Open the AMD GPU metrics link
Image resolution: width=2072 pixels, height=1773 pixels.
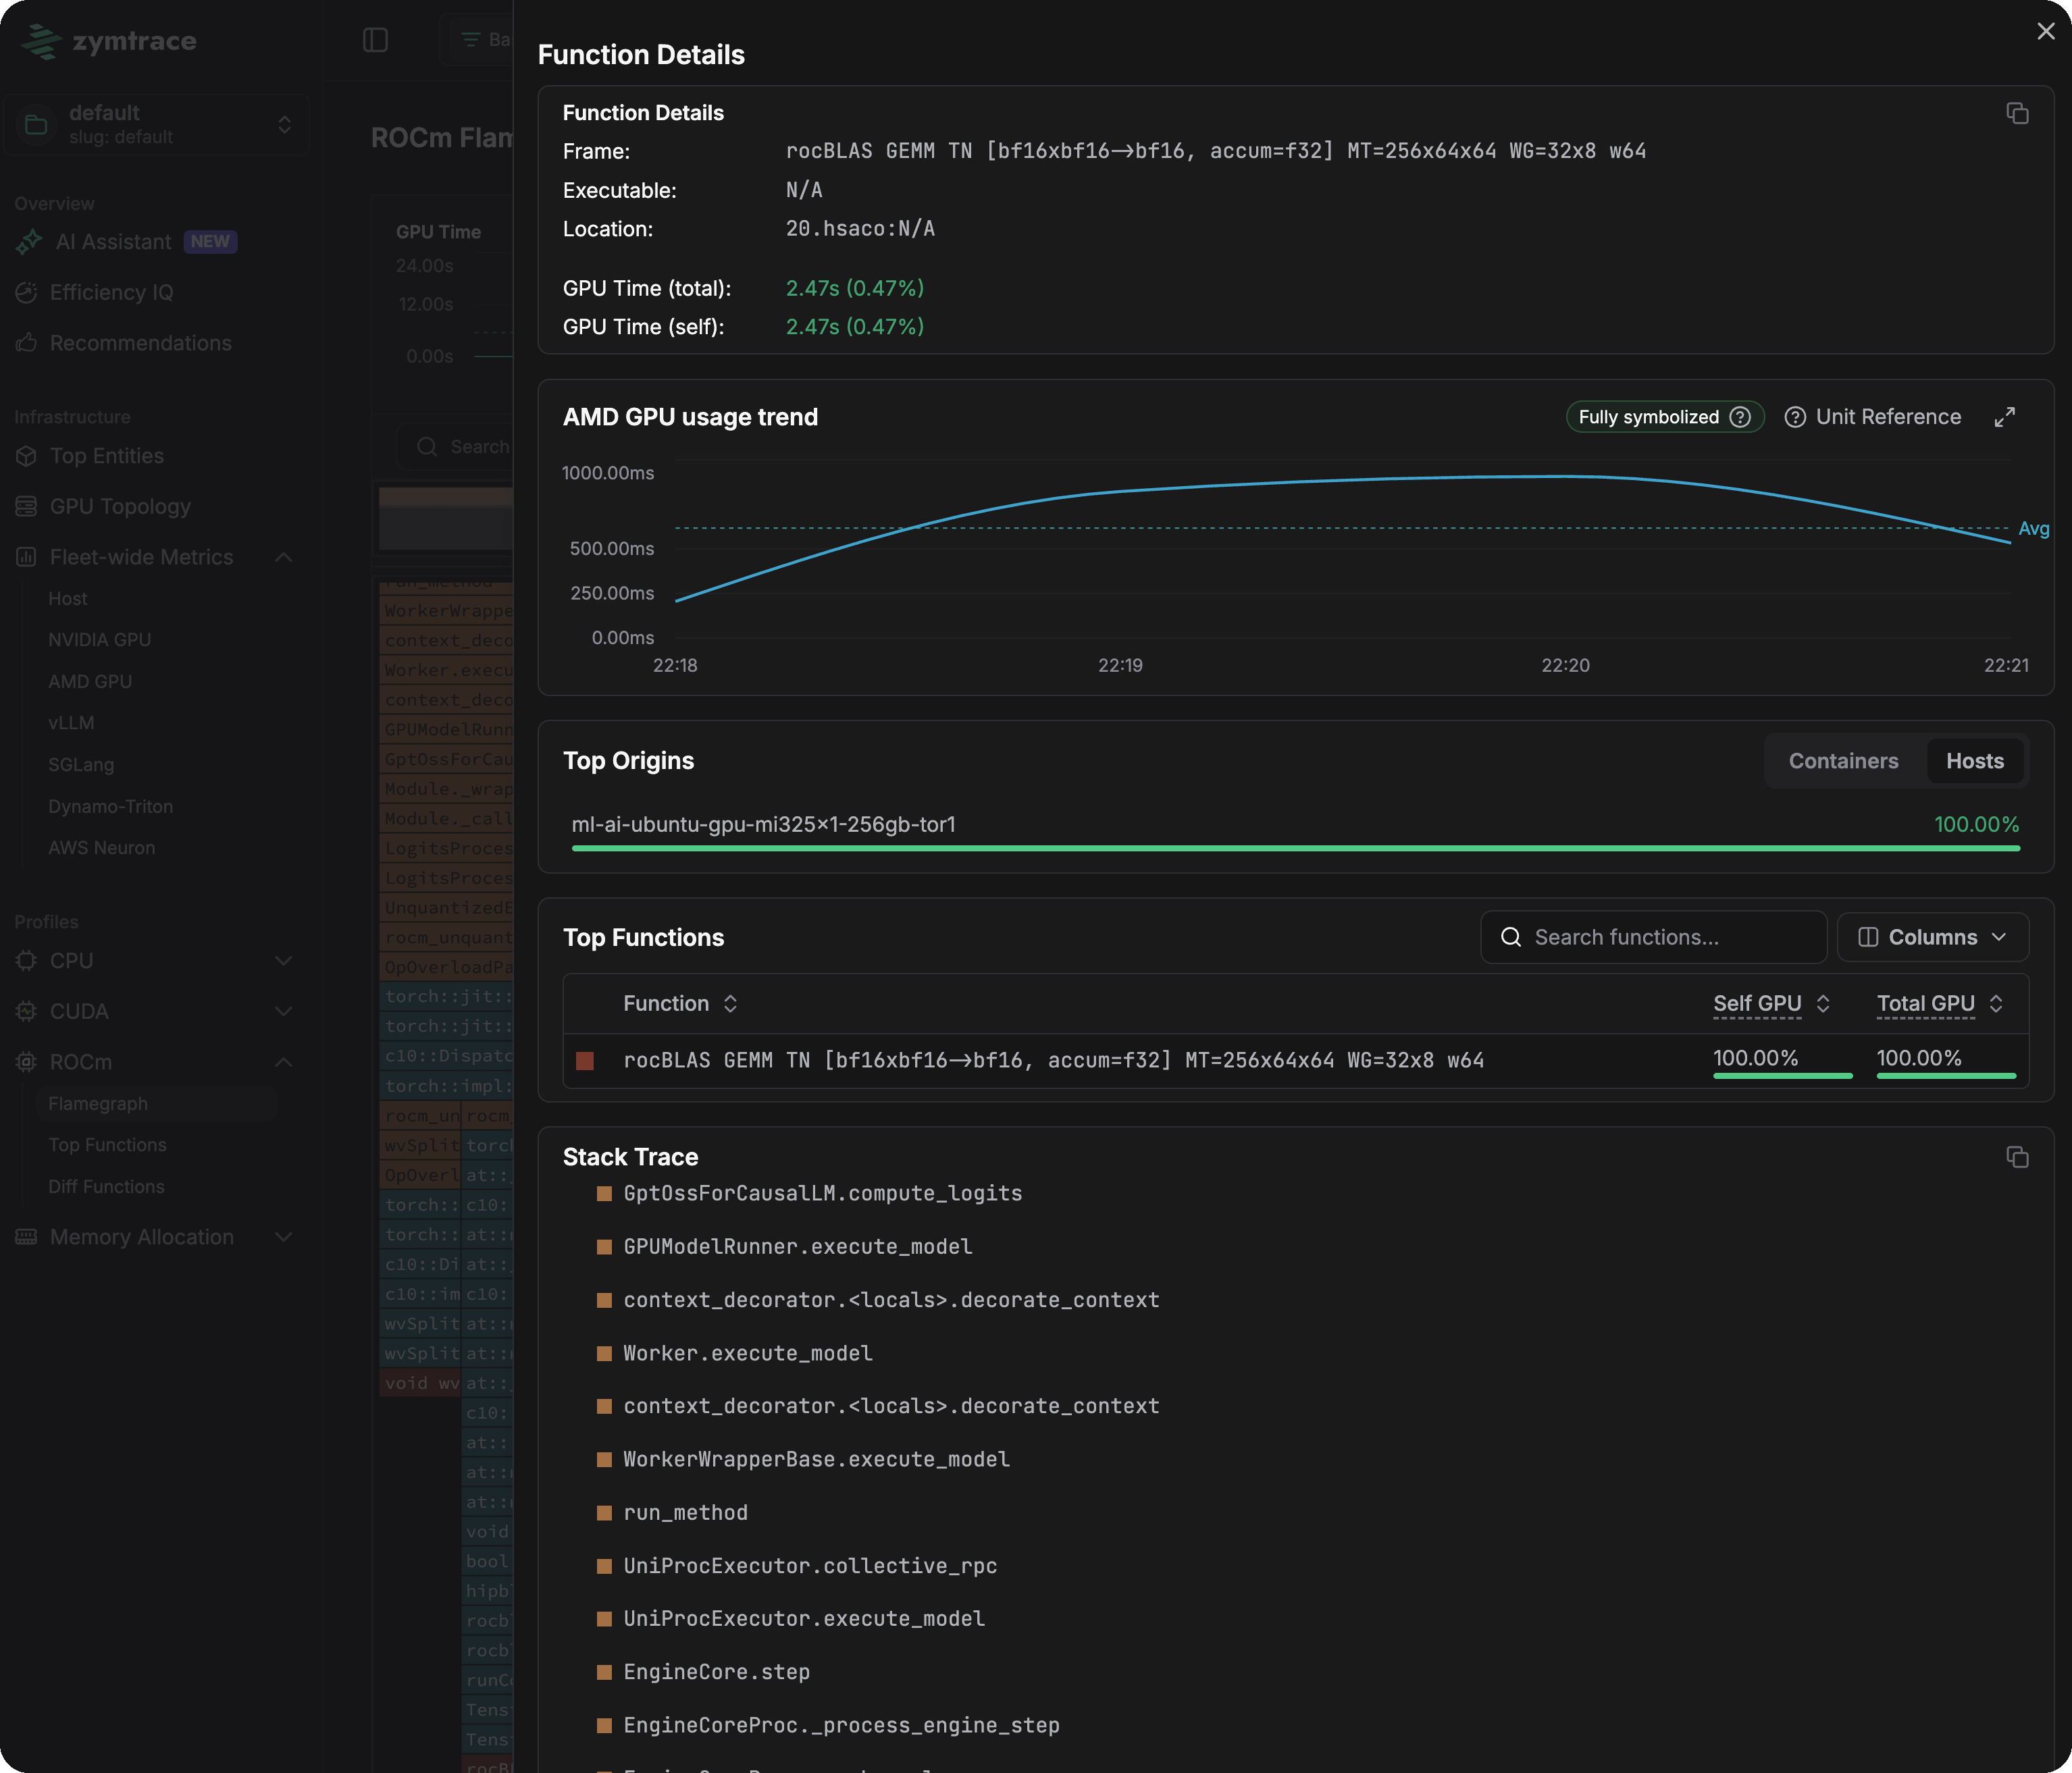[90, 681]
